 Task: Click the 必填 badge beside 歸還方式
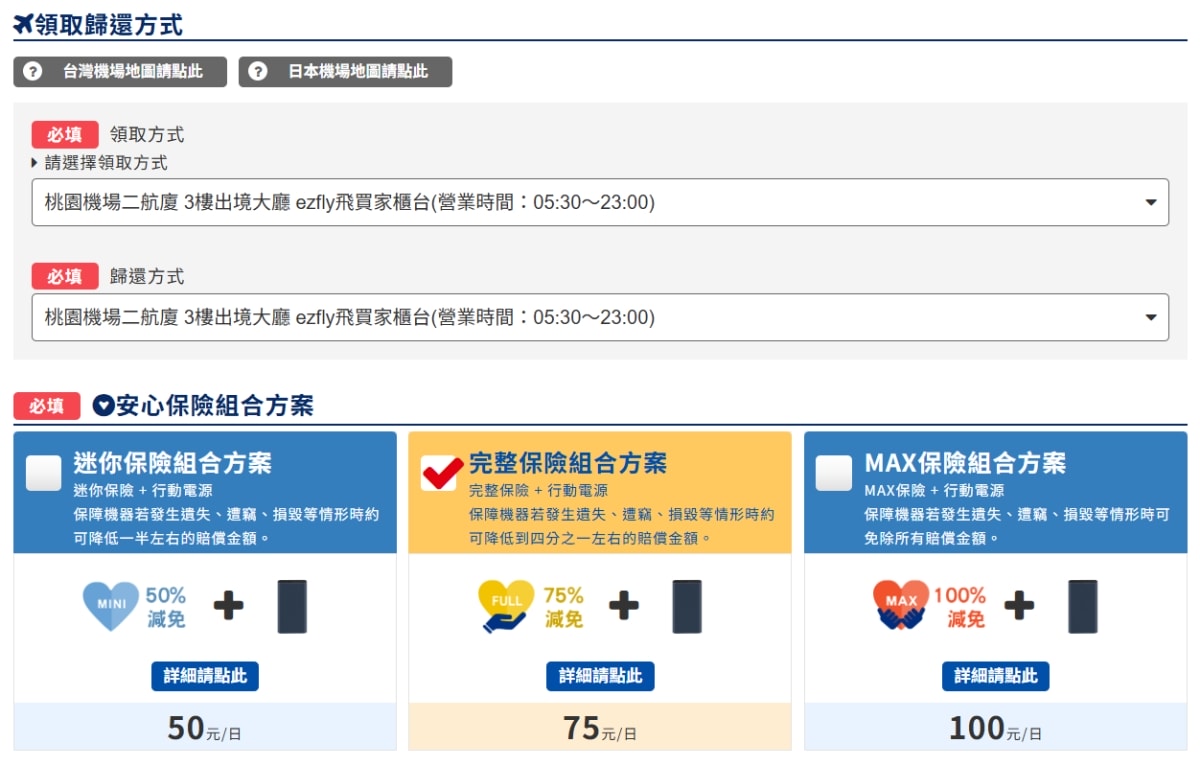(x=65, y=276)
